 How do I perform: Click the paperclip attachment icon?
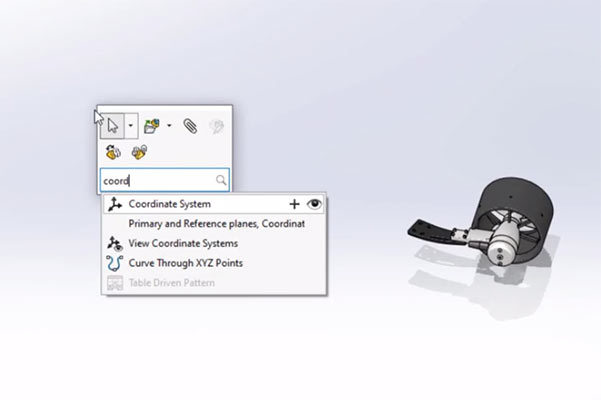coord(189,126)
